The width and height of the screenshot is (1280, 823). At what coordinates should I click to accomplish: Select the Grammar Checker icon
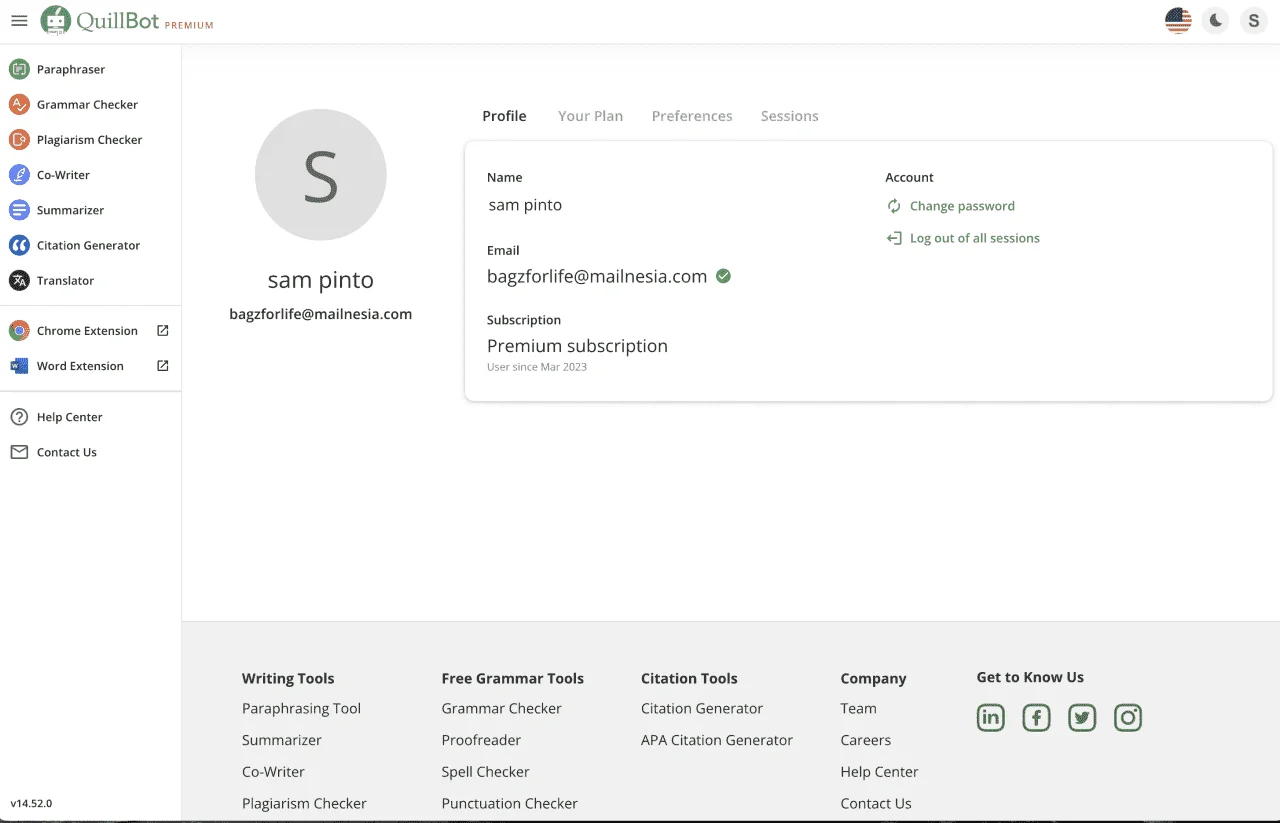(x=19, y=104)
